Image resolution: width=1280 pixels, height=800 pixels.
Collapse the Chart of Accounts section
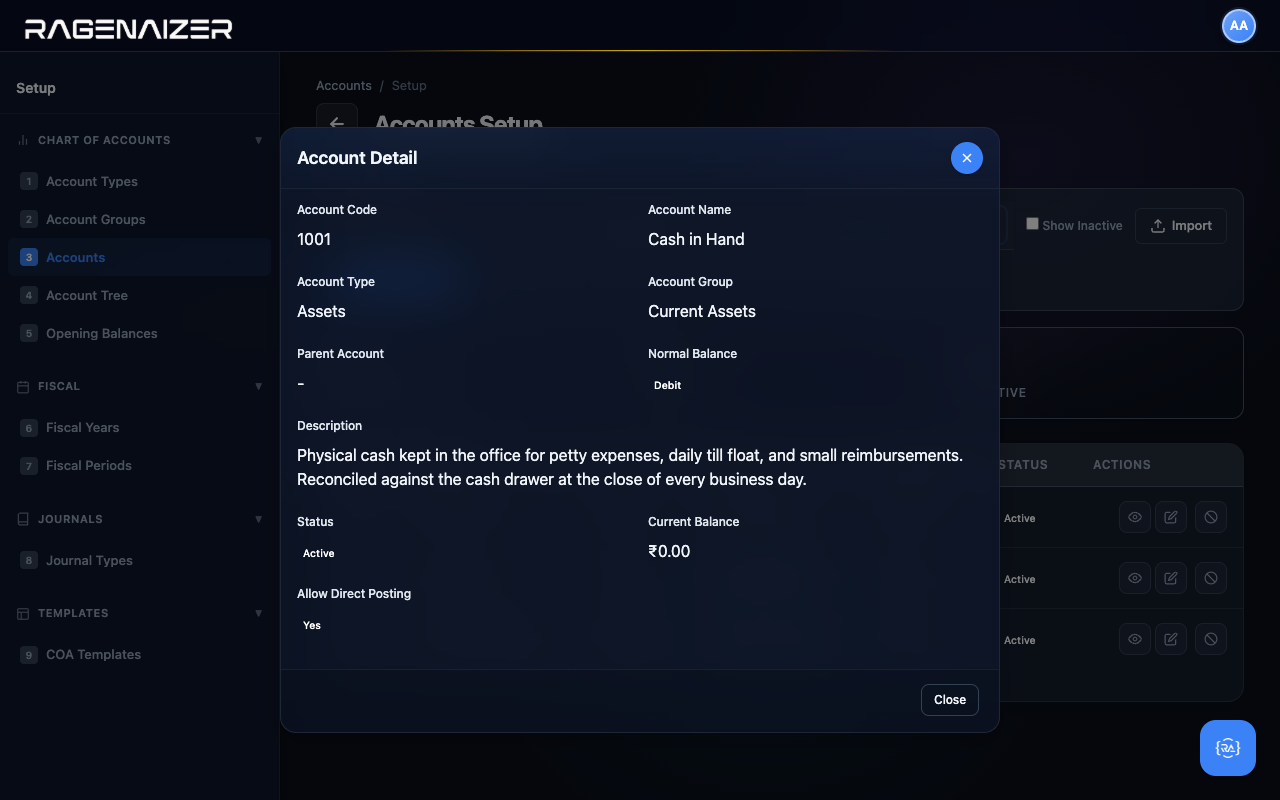tap(259, 140)
